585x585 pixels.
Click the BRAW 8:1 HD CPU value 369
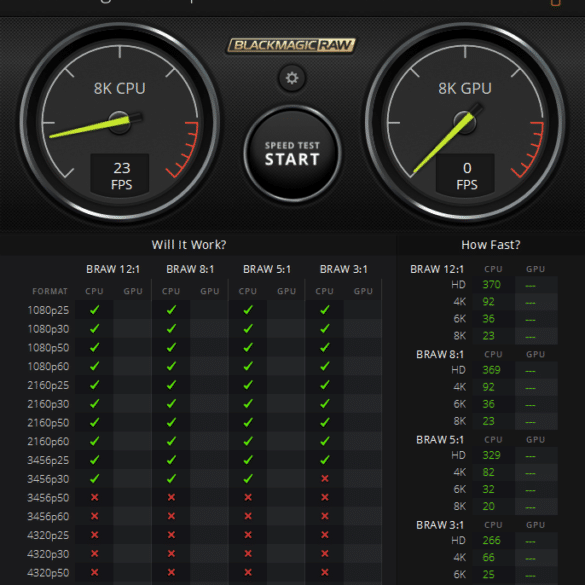click(x=491, y=370)
